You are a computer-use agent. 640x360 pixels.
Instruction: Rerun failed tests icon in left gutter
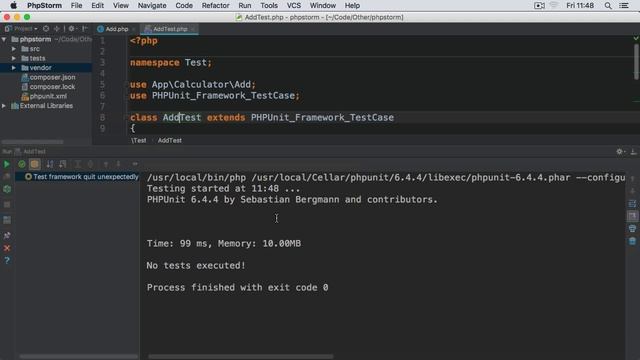[x=7, y=177]
